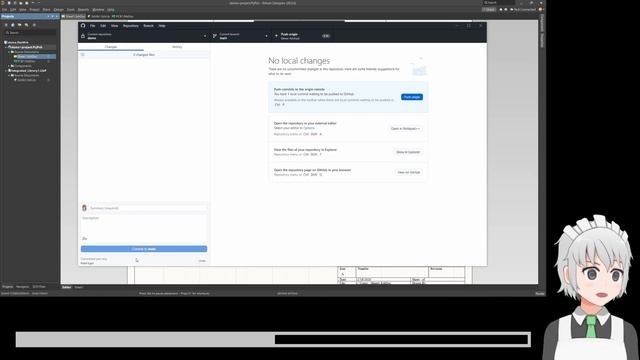Switch to the Changes tab
640x360 pixels.
tap(111, 47)
